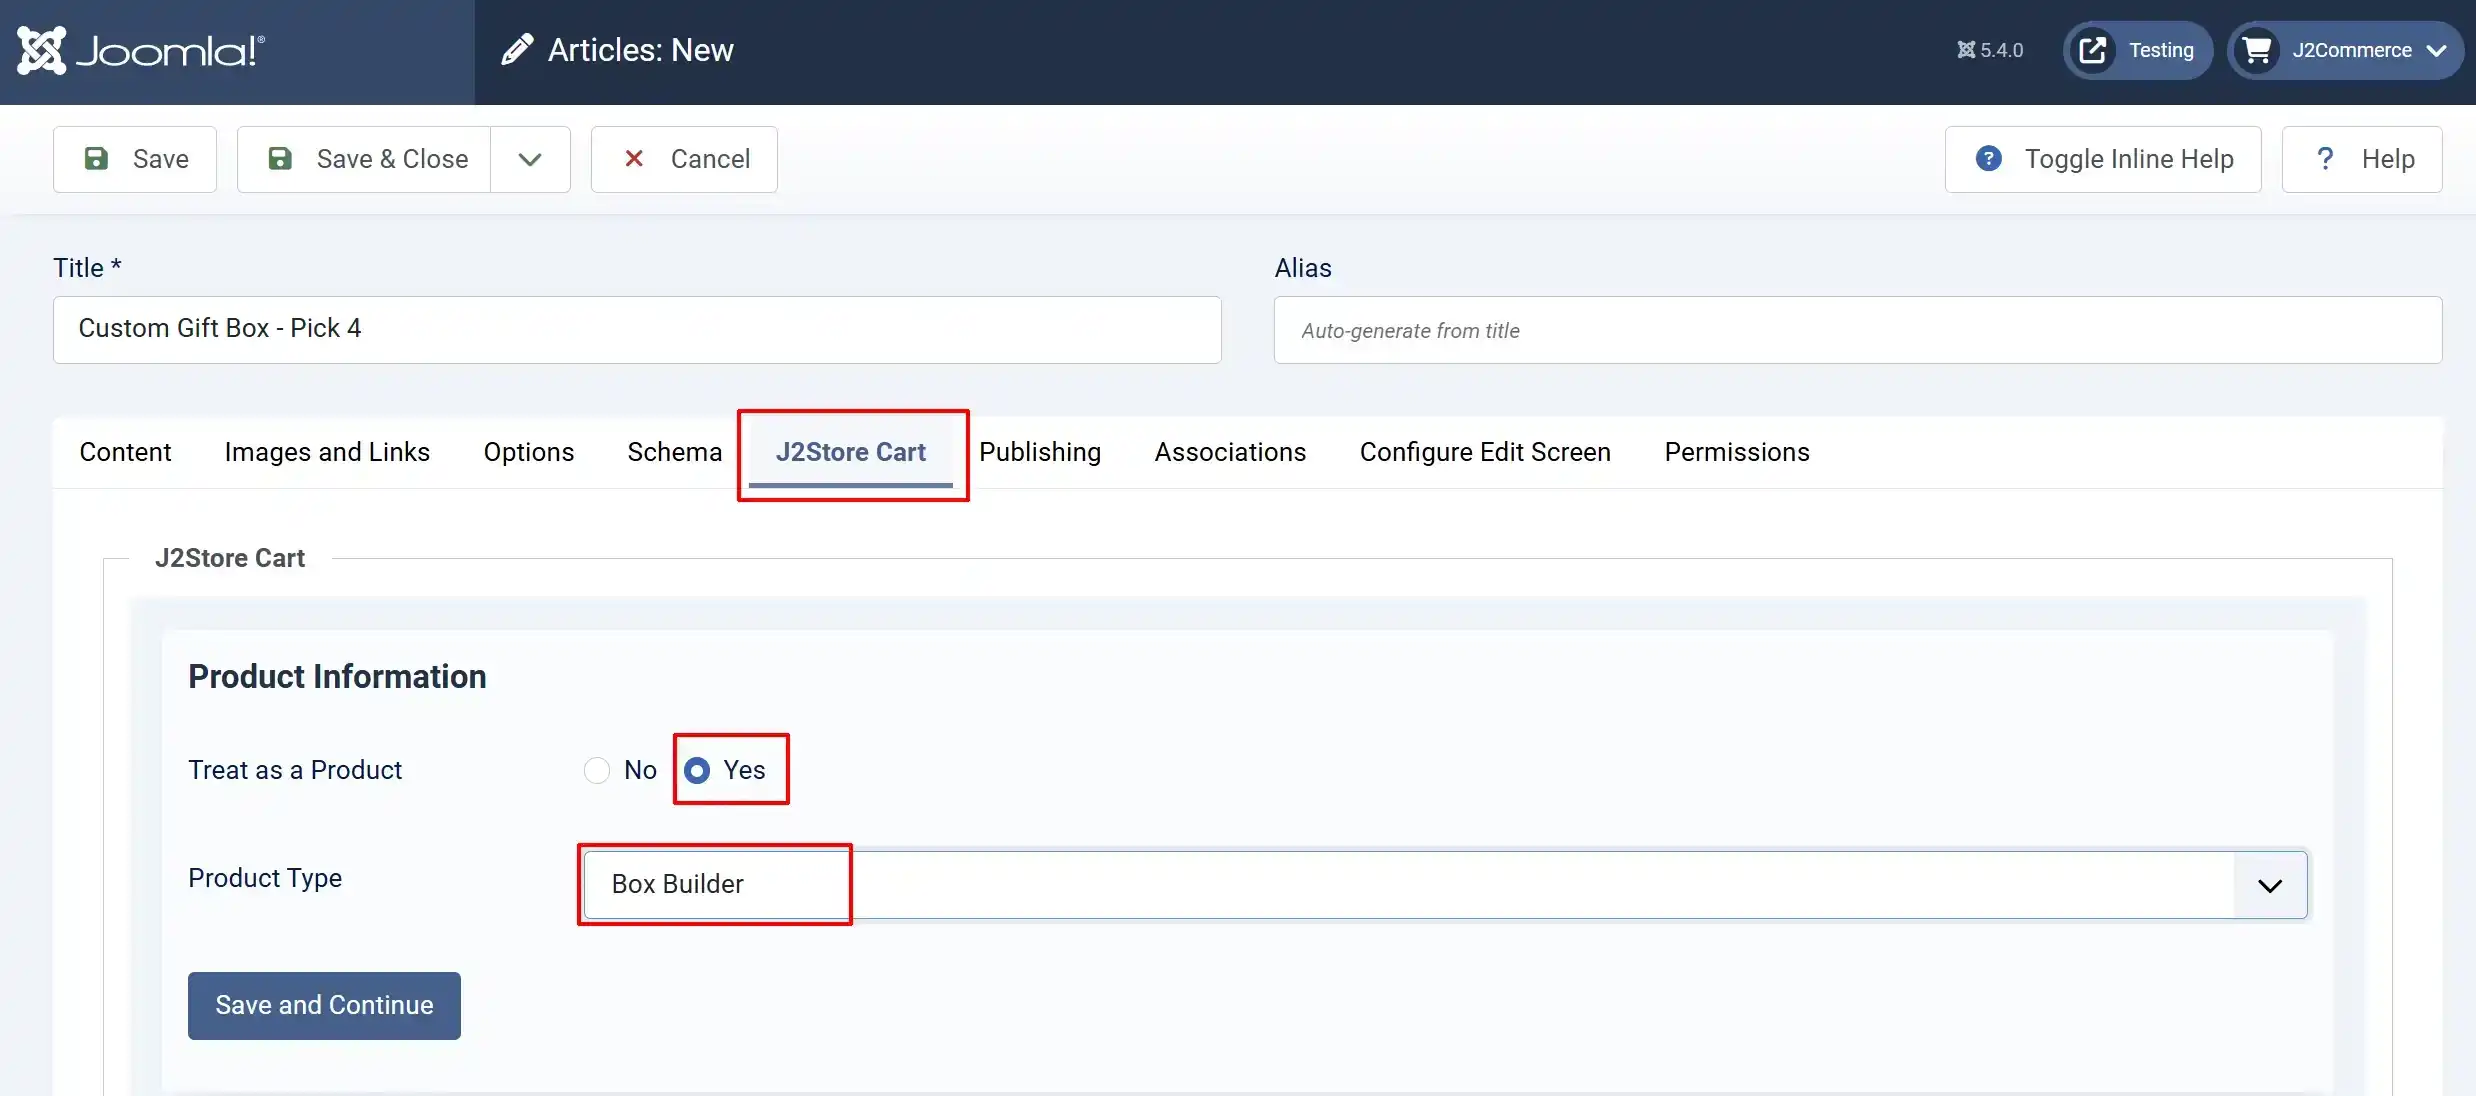The width and height of the screenshot is (2476, 1096).
Task: Click the Product Type label
Action: (265, 878)
